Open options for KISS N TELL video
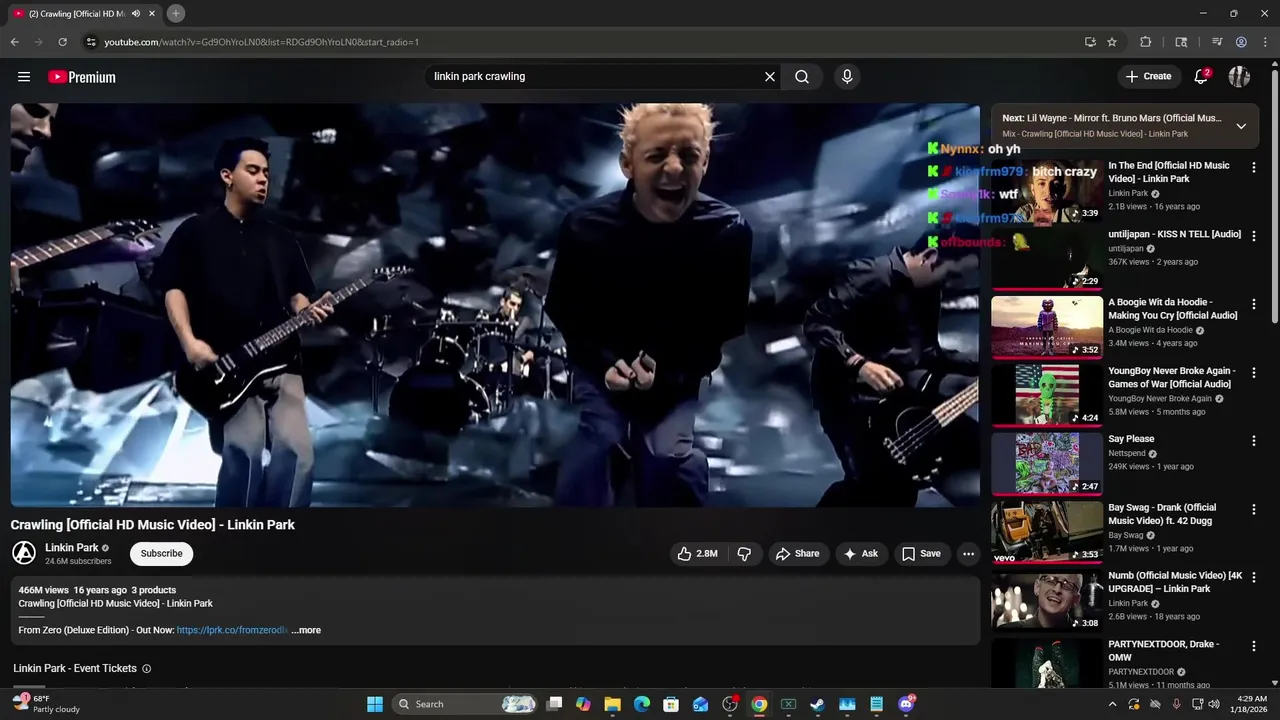Screen dimensions: 1280x720 [x=1253, y=236]
